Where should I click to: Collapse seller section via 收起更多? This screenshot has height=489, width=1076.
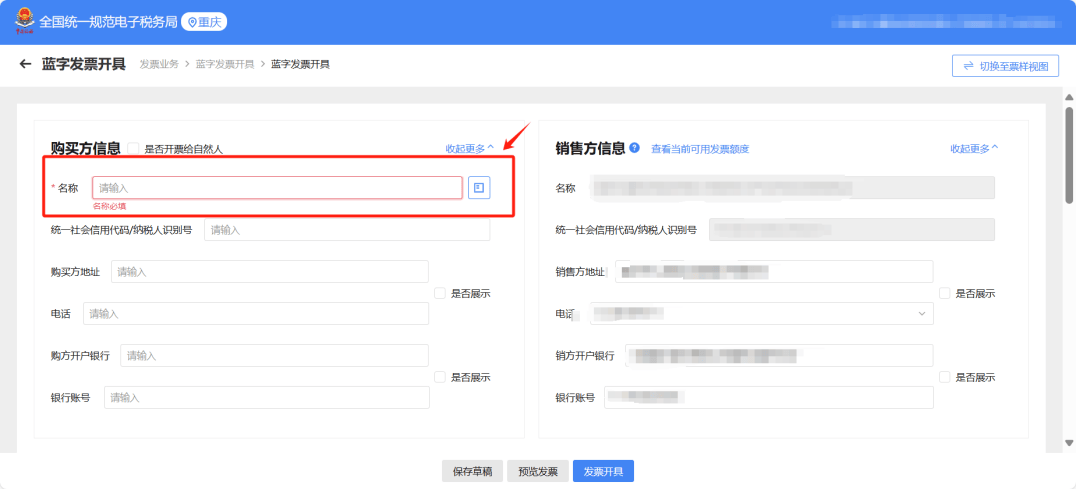click(x=974, y=149)
